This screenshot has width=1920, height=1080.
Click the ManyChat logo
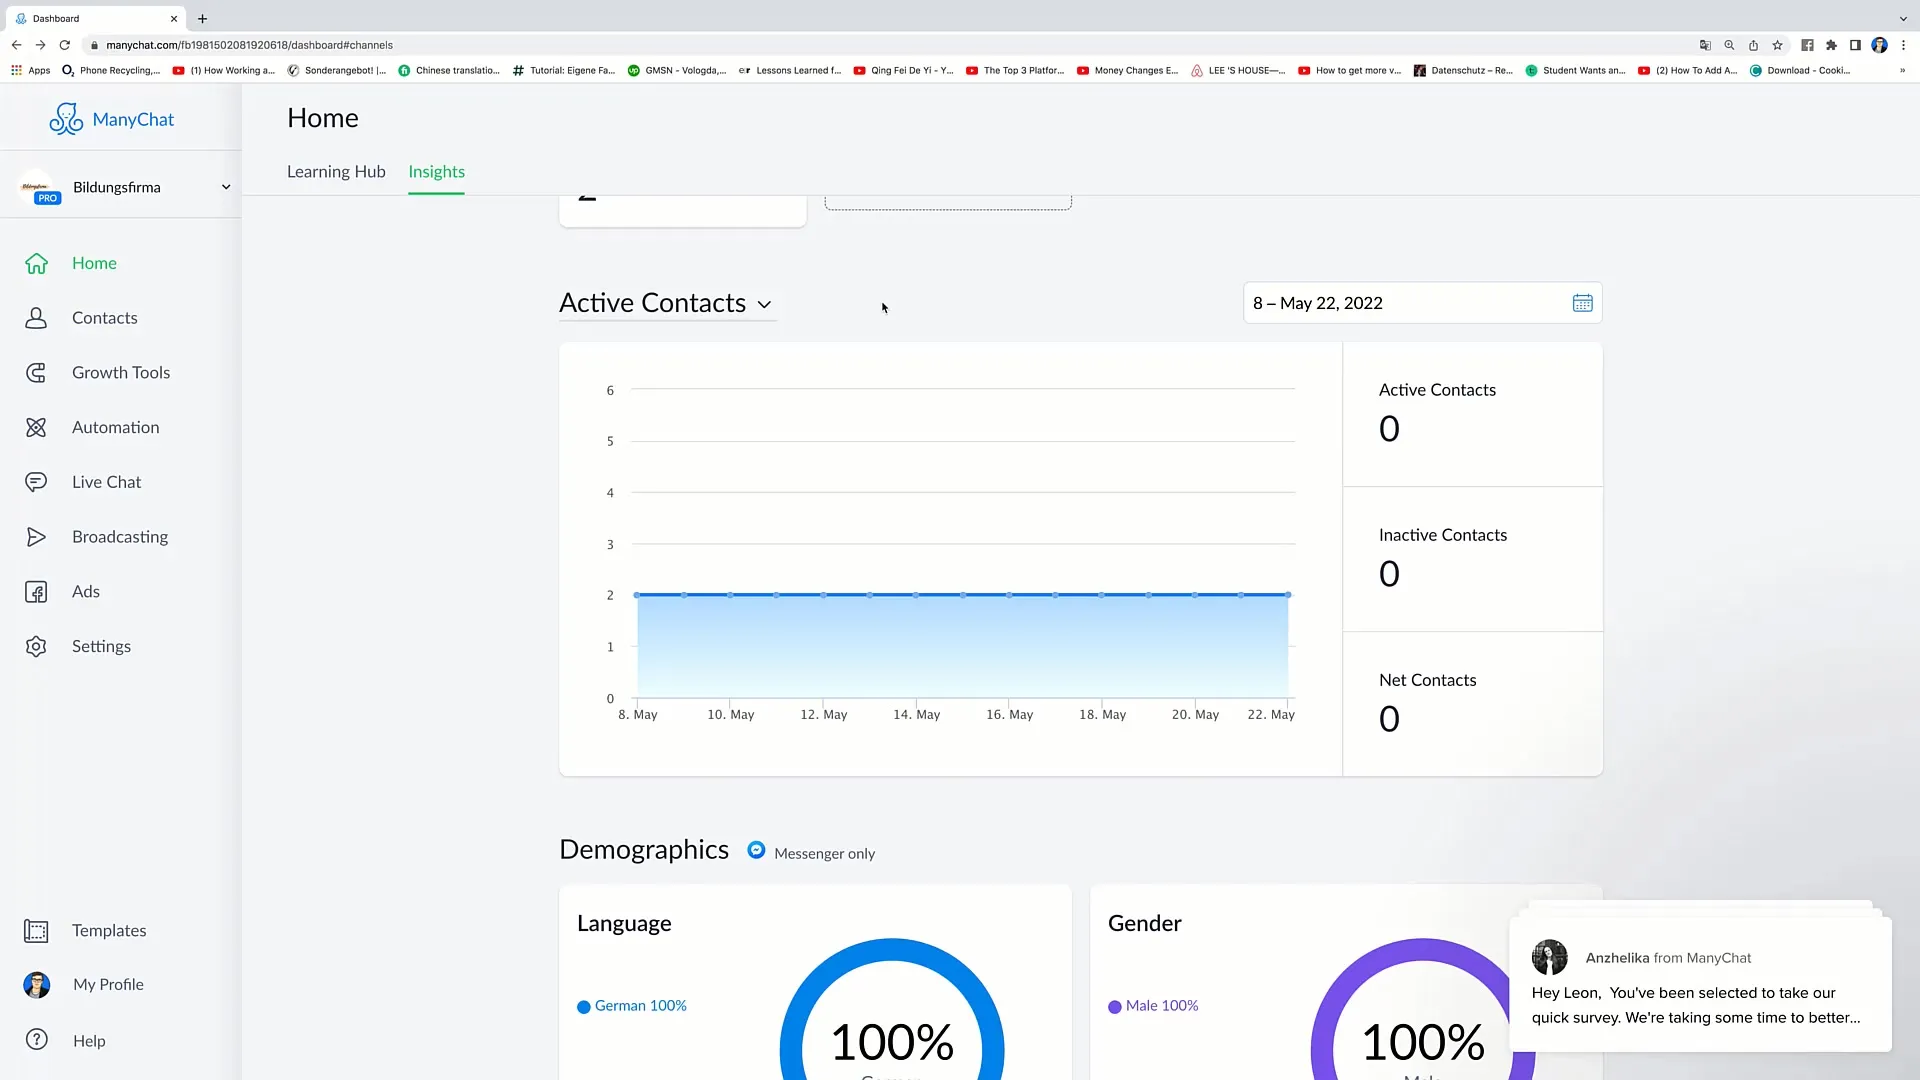click(111, 119)
